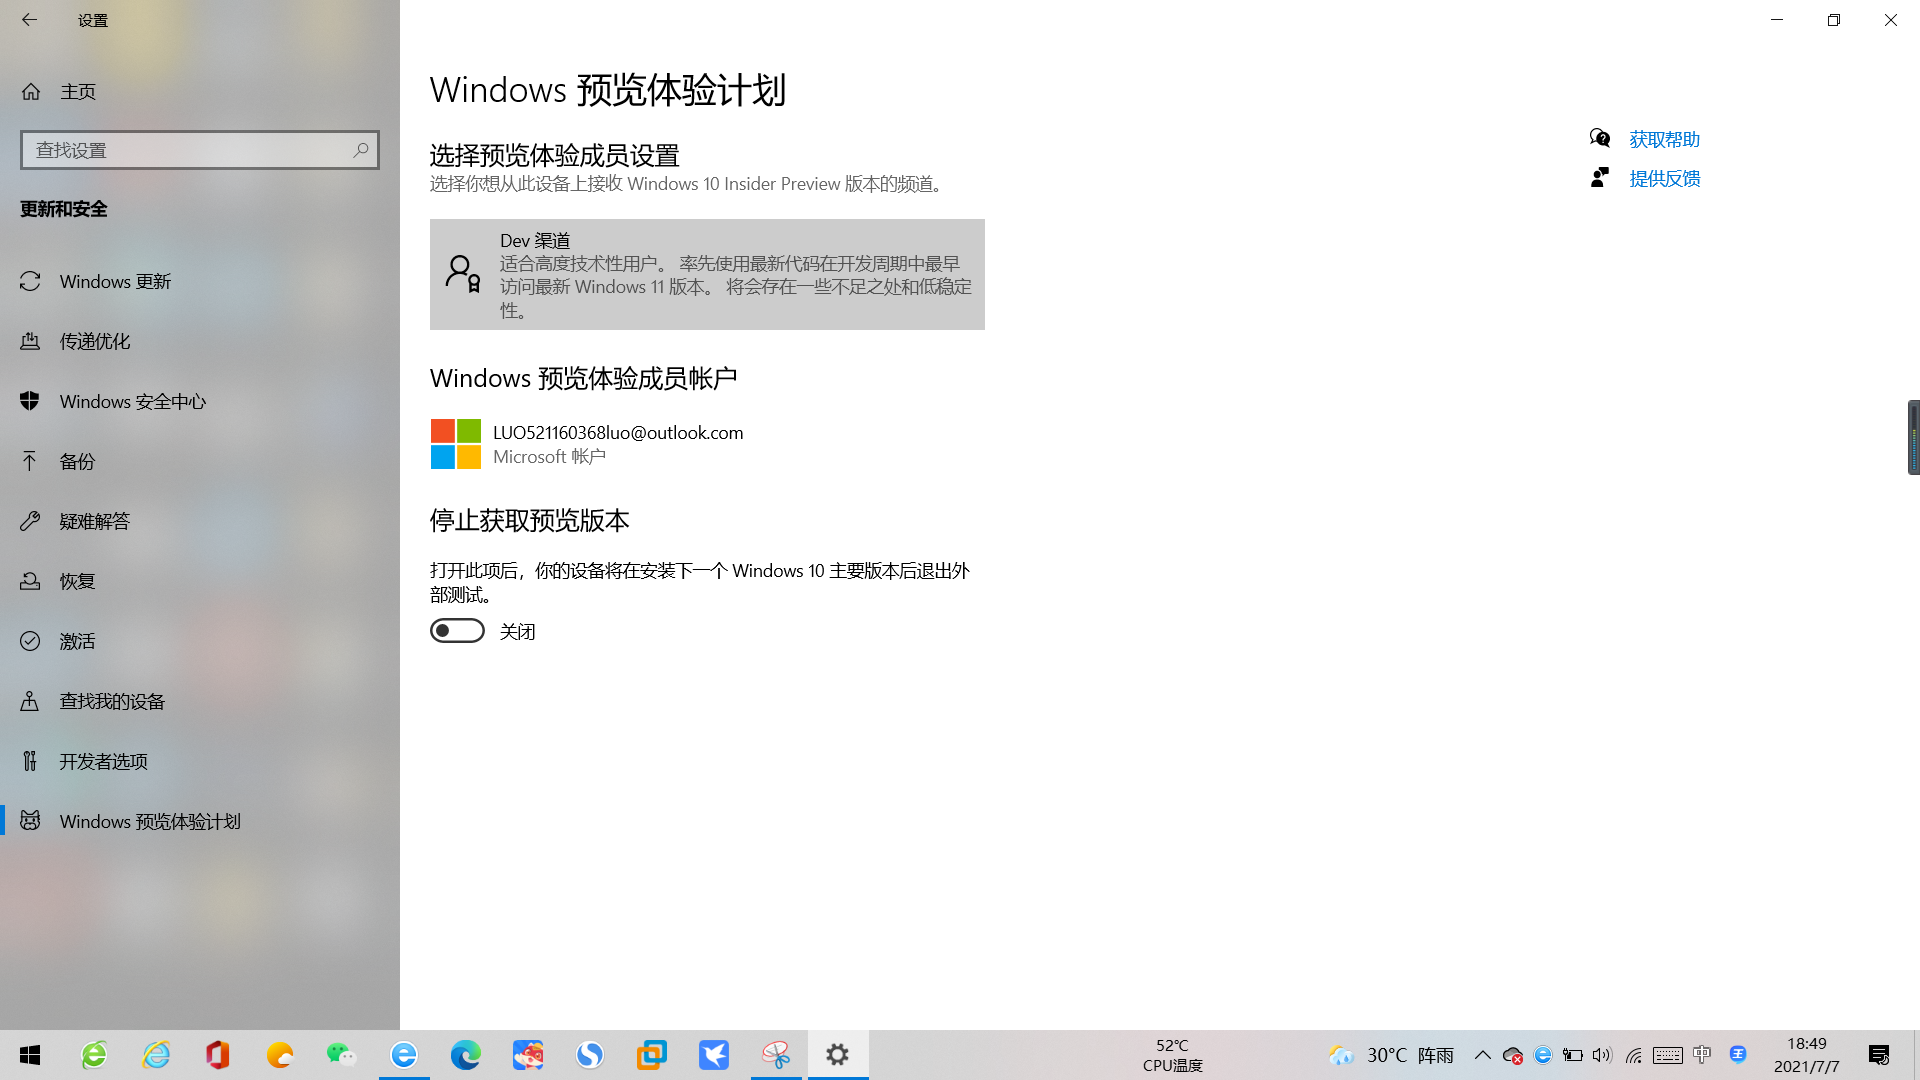The width and height of the screenshot is (1920, 1080).
Task: Open the volume control in the tray
Action: click(1602, 1055)
